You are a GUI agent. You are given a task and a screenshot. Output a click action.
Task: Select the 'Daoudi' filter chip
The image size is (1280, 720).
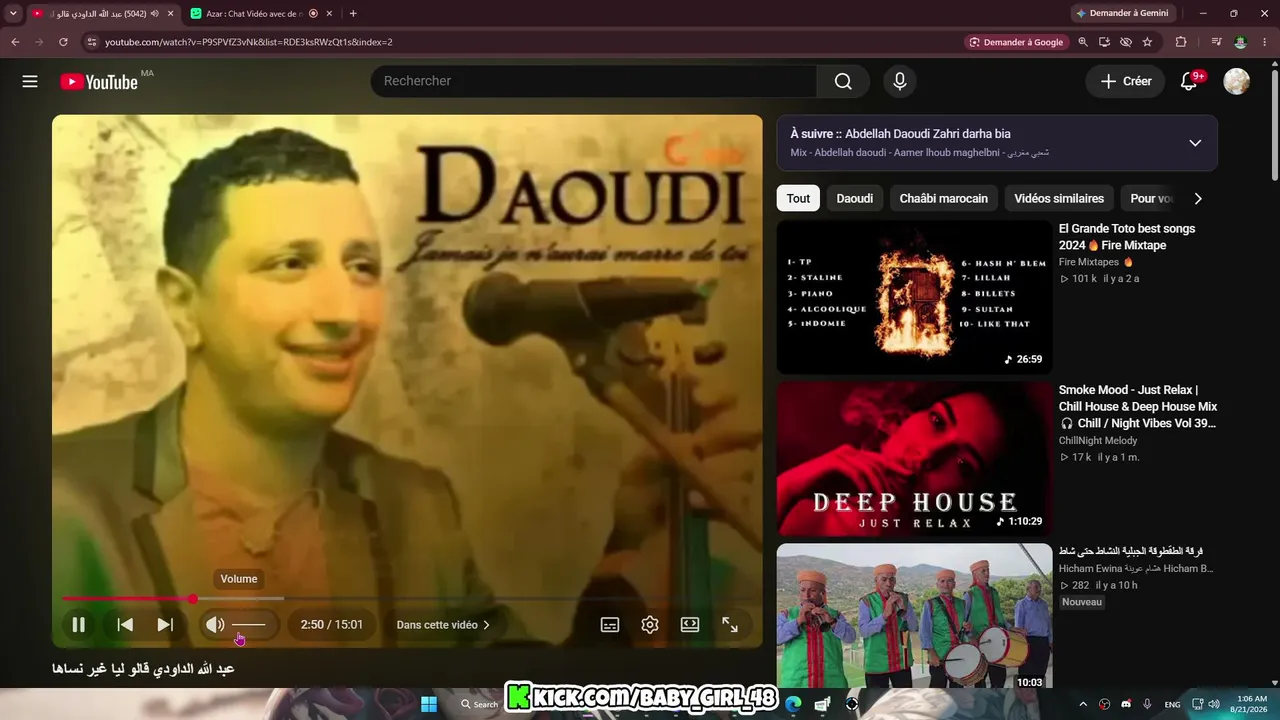(855, 198)
